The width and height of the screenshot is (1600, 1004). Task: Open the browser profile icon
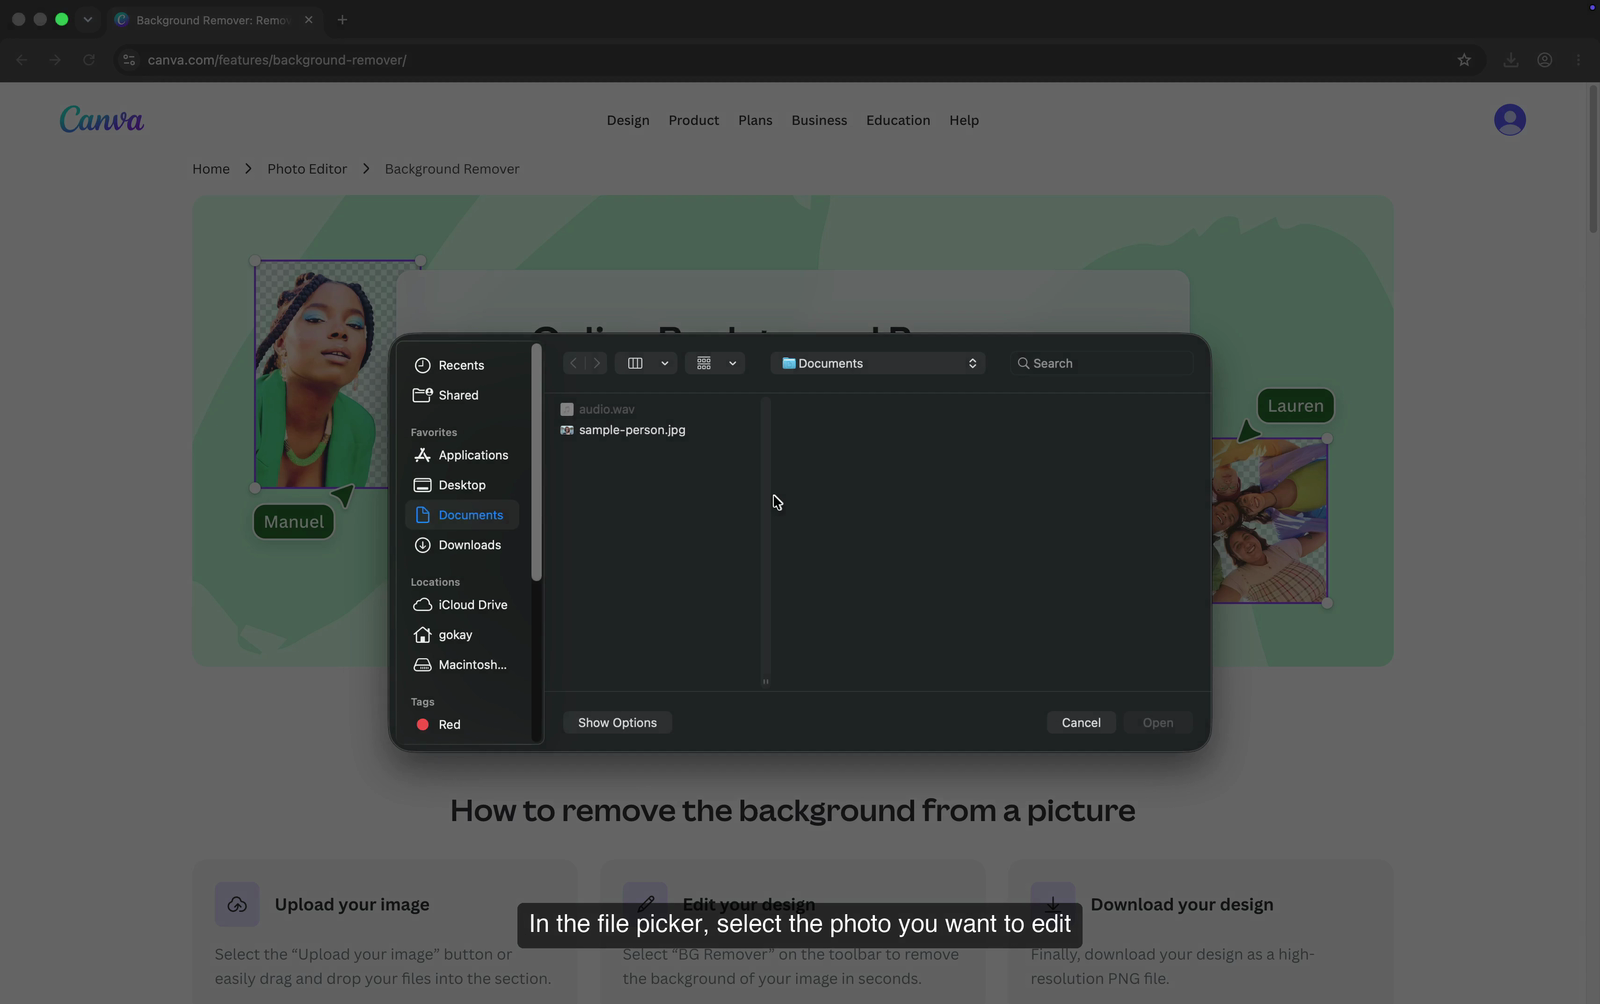coord(1545,60)
